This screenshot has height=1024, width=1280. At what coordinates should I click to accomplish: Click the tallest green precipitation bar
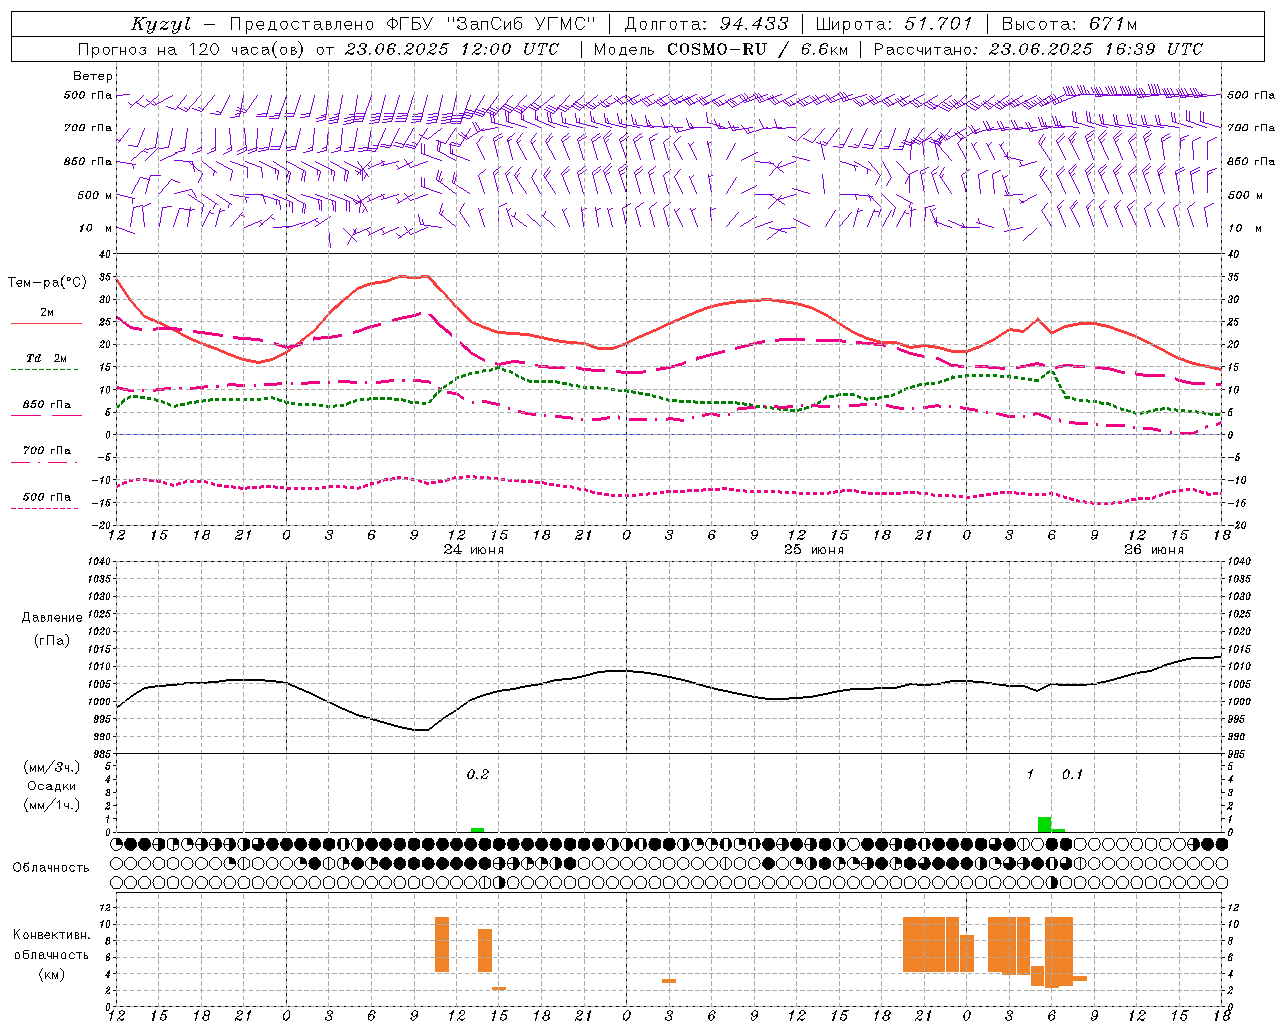click(1044, 824)
